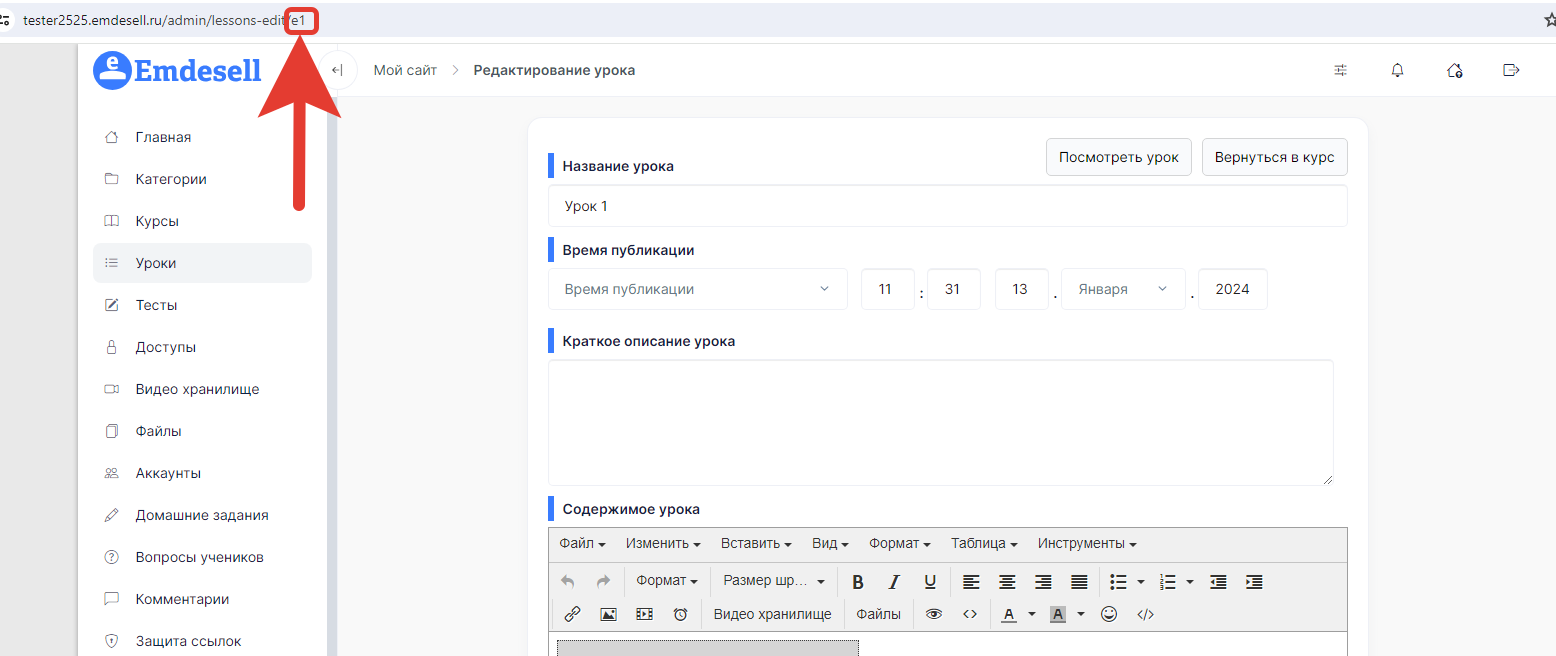Expand the bulleted list style arrow

(x=1141, y=581)
